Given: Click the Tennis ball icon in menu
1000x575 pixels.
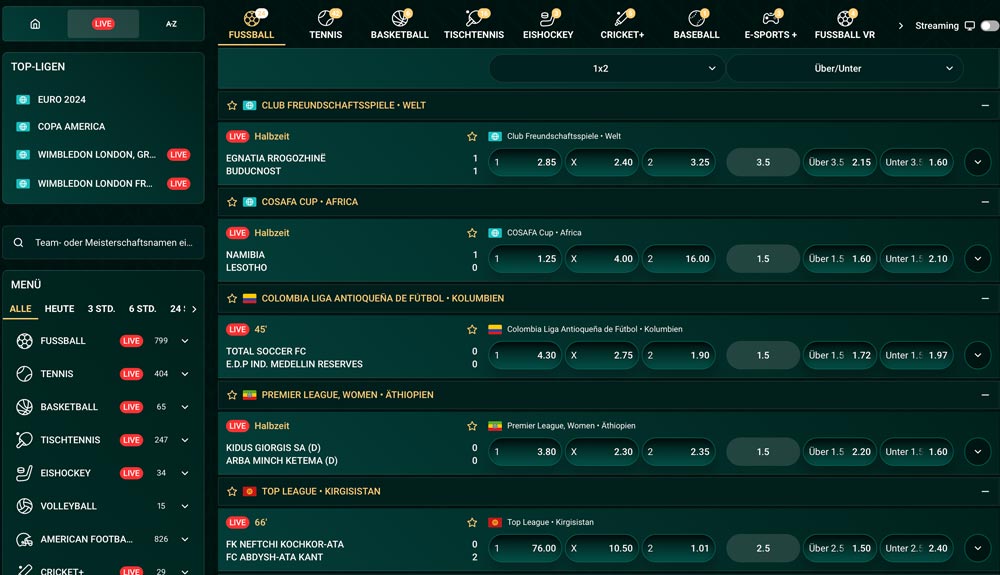Looking at the screenshot, I should pyautogui.click(x=24, y=374).
